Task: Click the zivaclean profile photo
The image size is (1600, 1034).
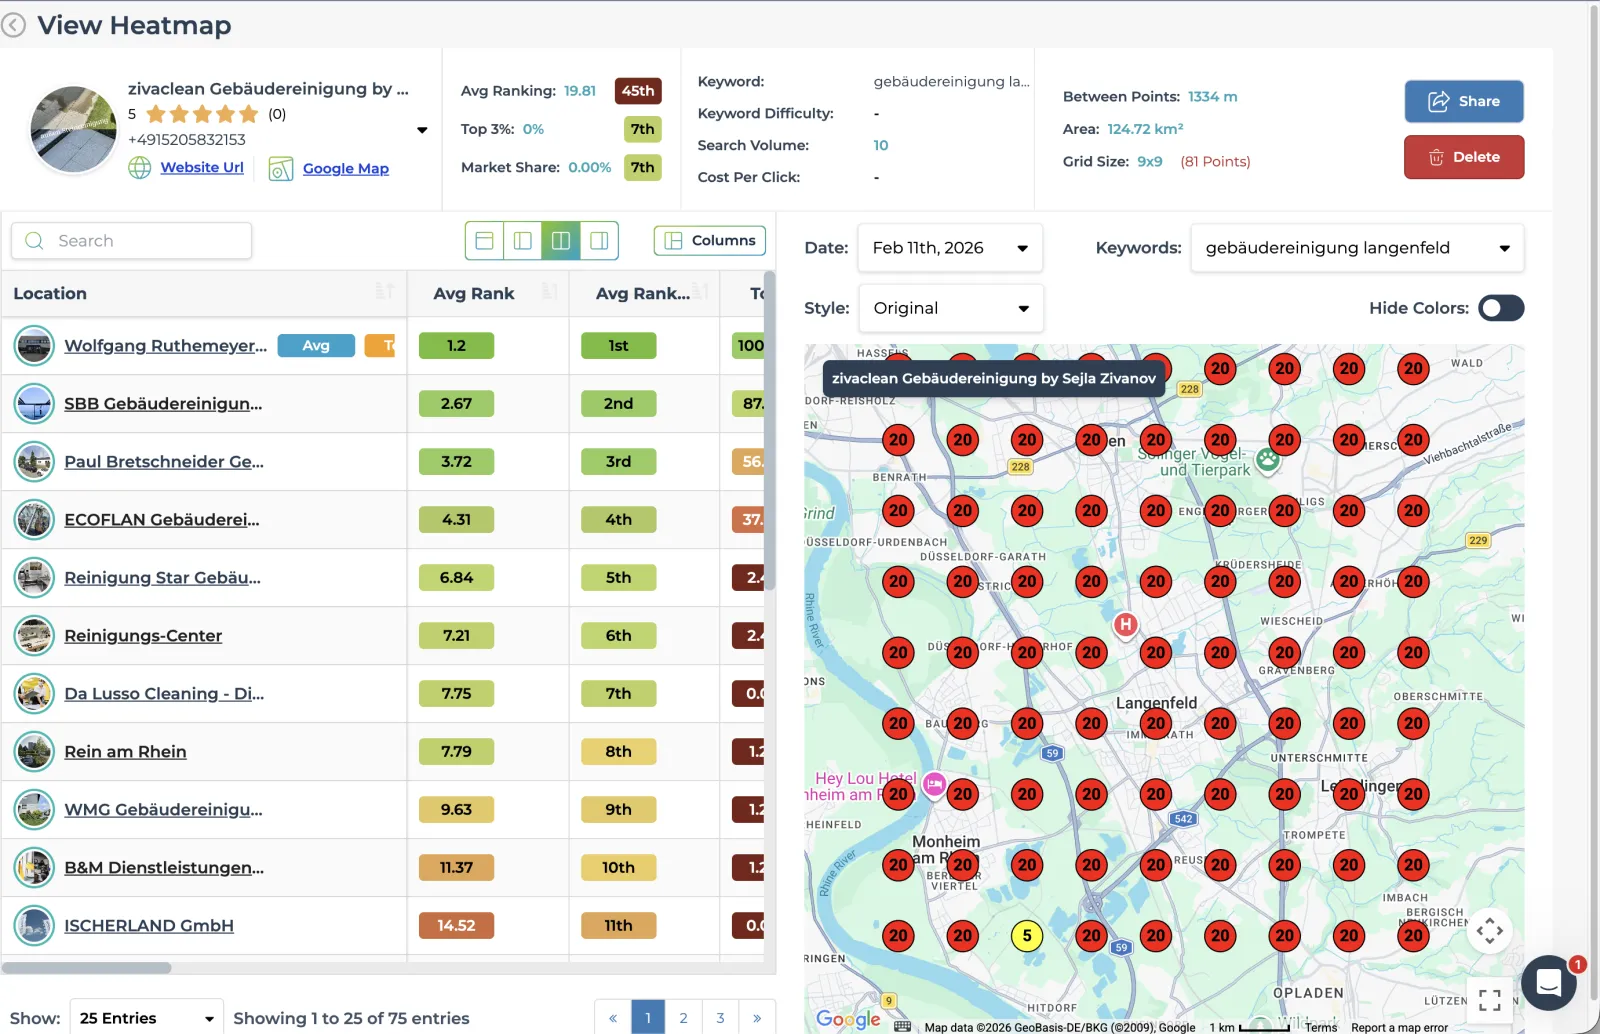Action: pos(73,129)
